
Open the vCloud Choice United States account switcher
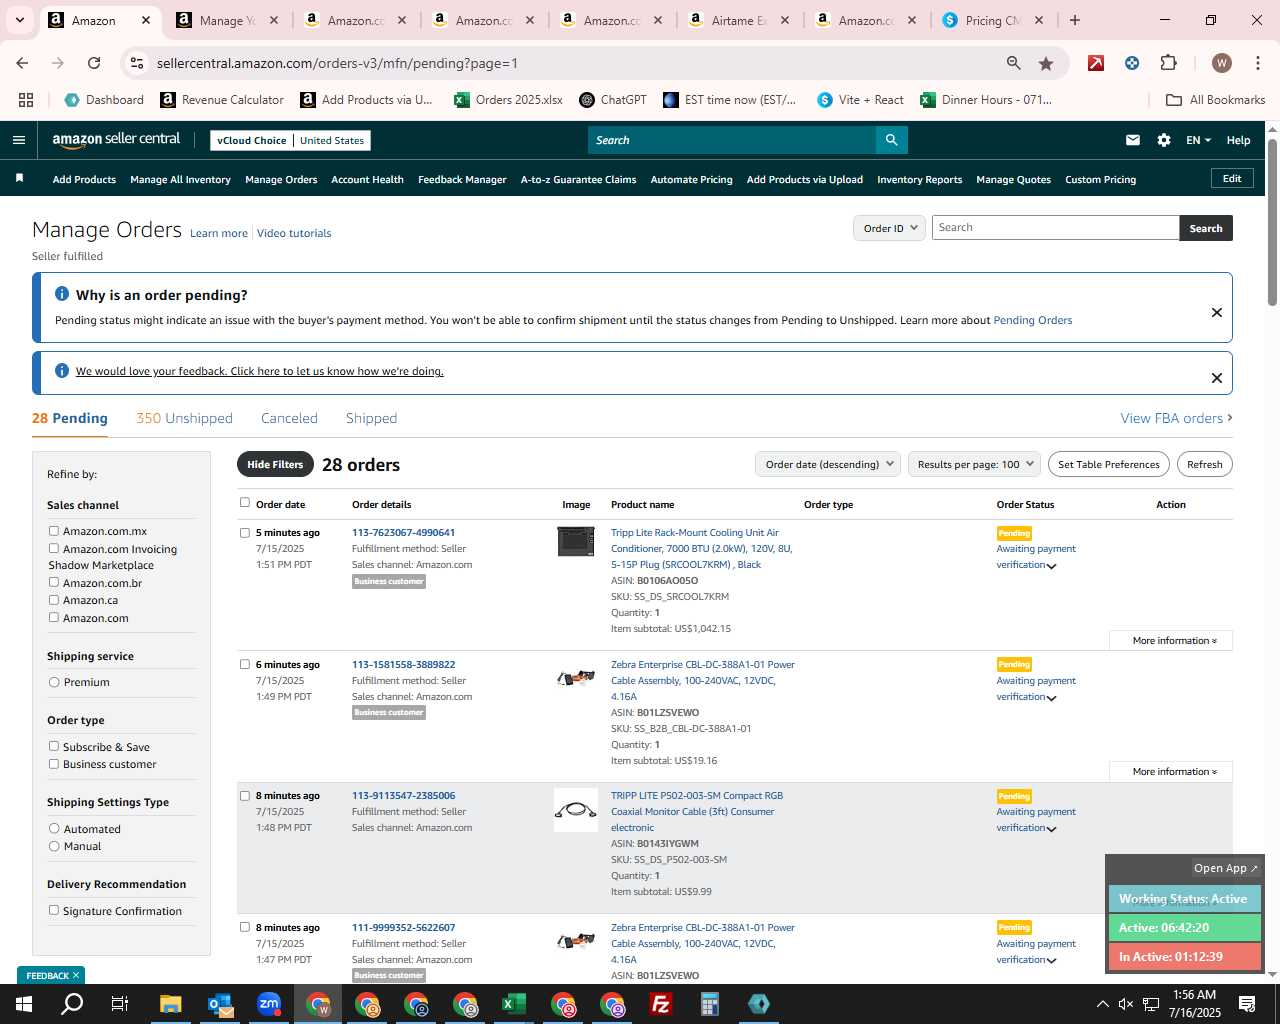pyautogui.click(x=290, y=140)
